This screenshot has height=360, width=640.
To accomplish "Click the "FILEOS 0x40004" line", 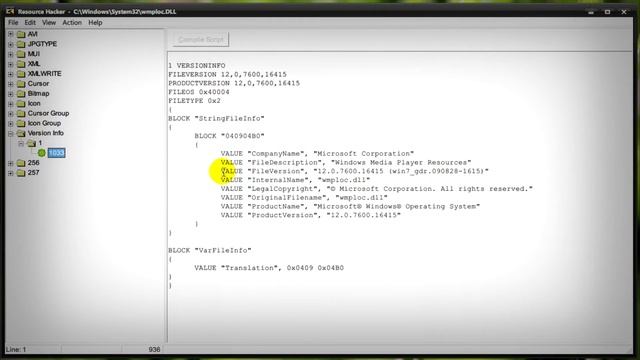I will click(x=199, y=92).
